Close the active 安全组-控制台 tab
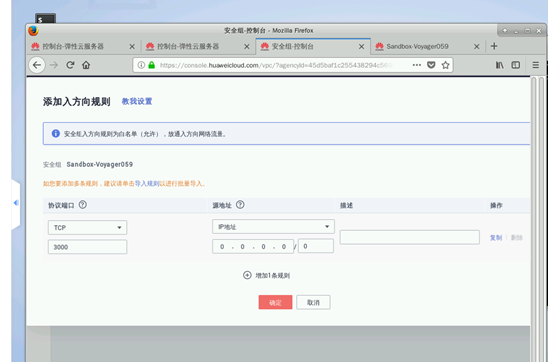548x362 pixels. click(361, 46)
